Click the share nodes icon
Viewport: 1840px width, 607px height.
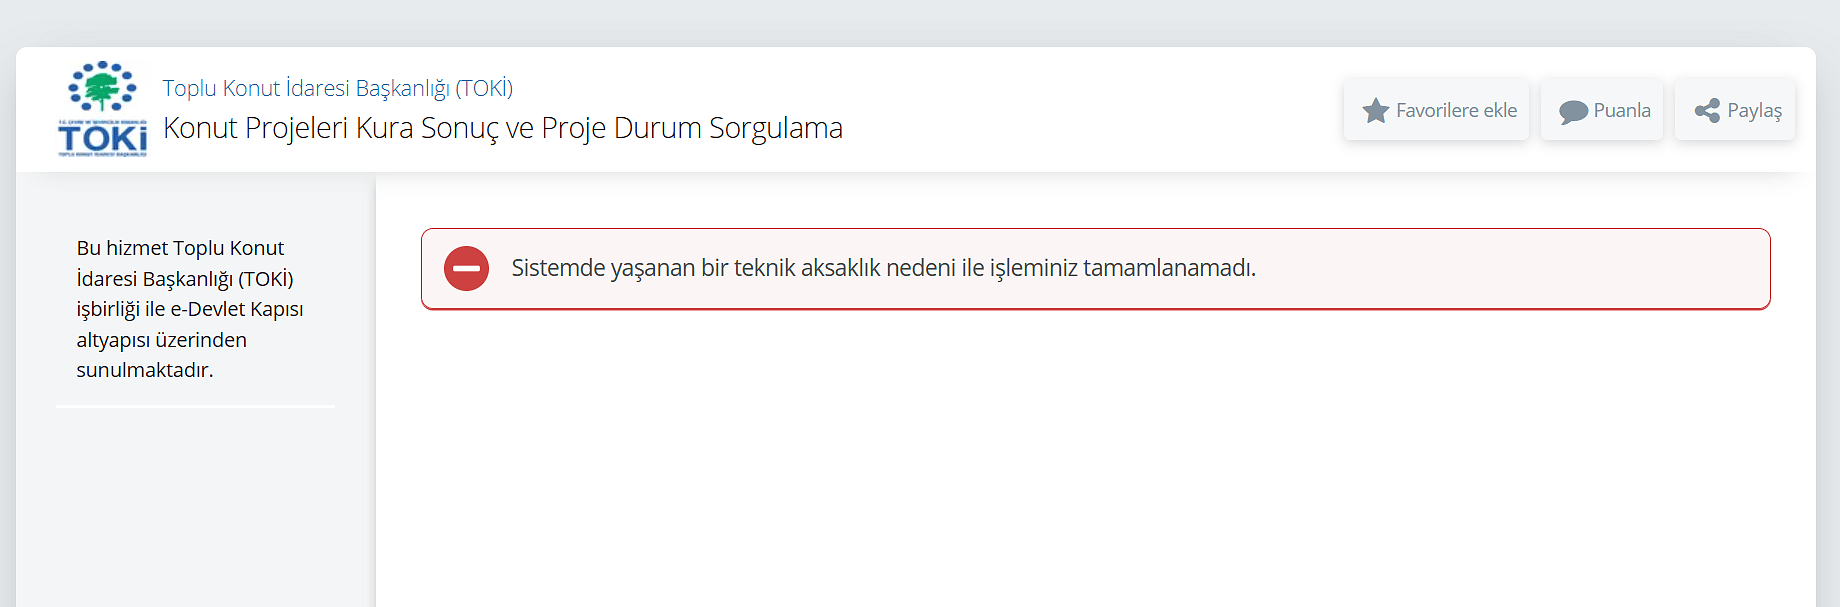click(x=1707, y=111)
